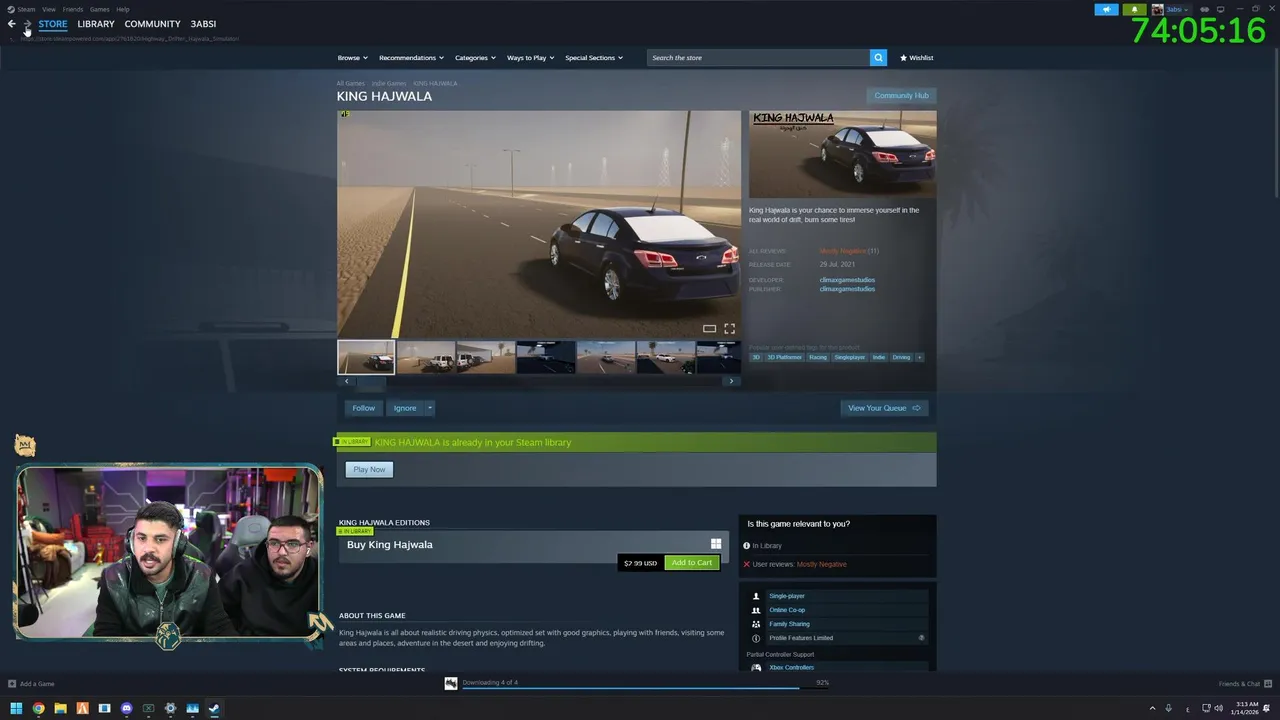This screenshot has height=720, width=1280.
Task: Open climaxgamestudios developer link
Action: click(x=847, y=280)
